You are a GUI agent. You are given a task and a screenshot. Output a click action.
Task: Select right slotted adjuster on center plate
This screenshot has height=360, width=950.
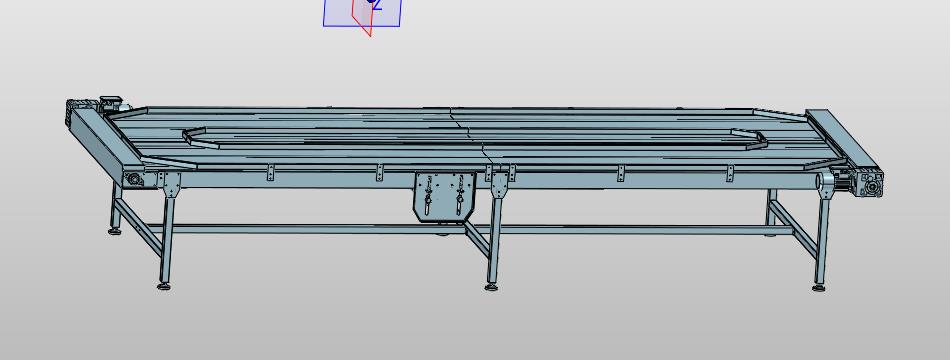coord(460,195)
